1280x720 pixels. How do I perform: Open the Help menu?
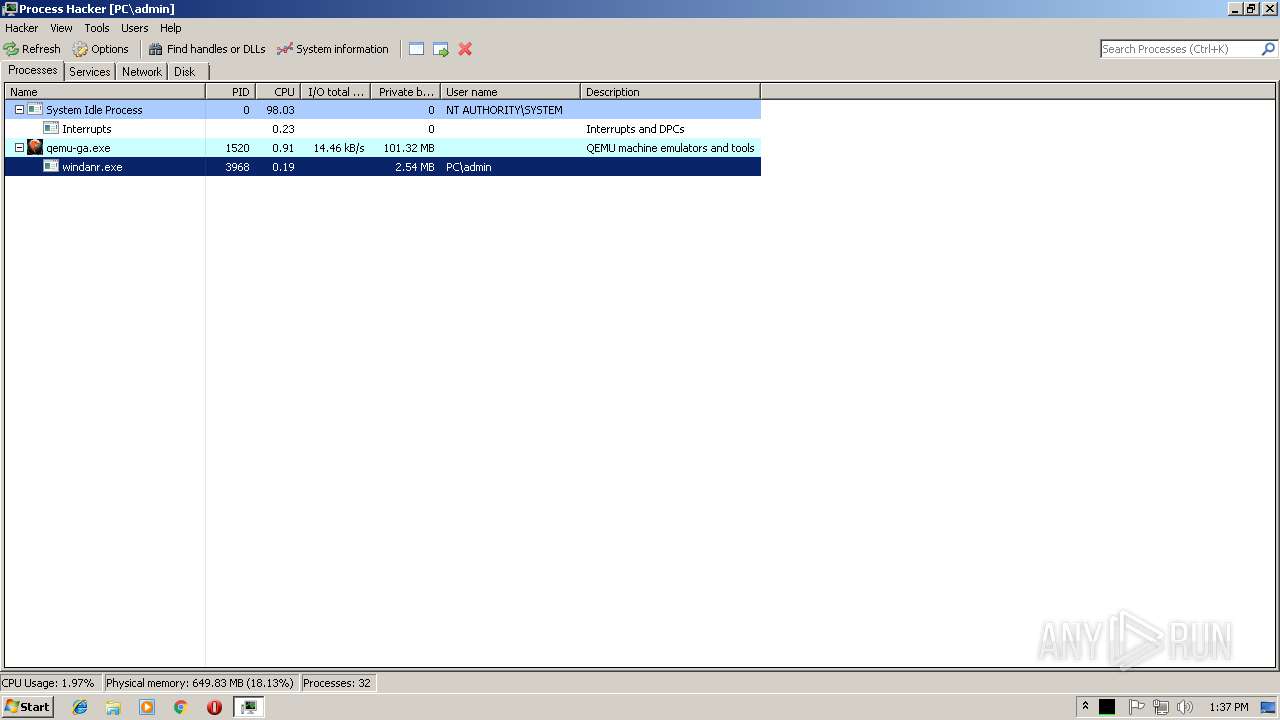tap(171, 28)
